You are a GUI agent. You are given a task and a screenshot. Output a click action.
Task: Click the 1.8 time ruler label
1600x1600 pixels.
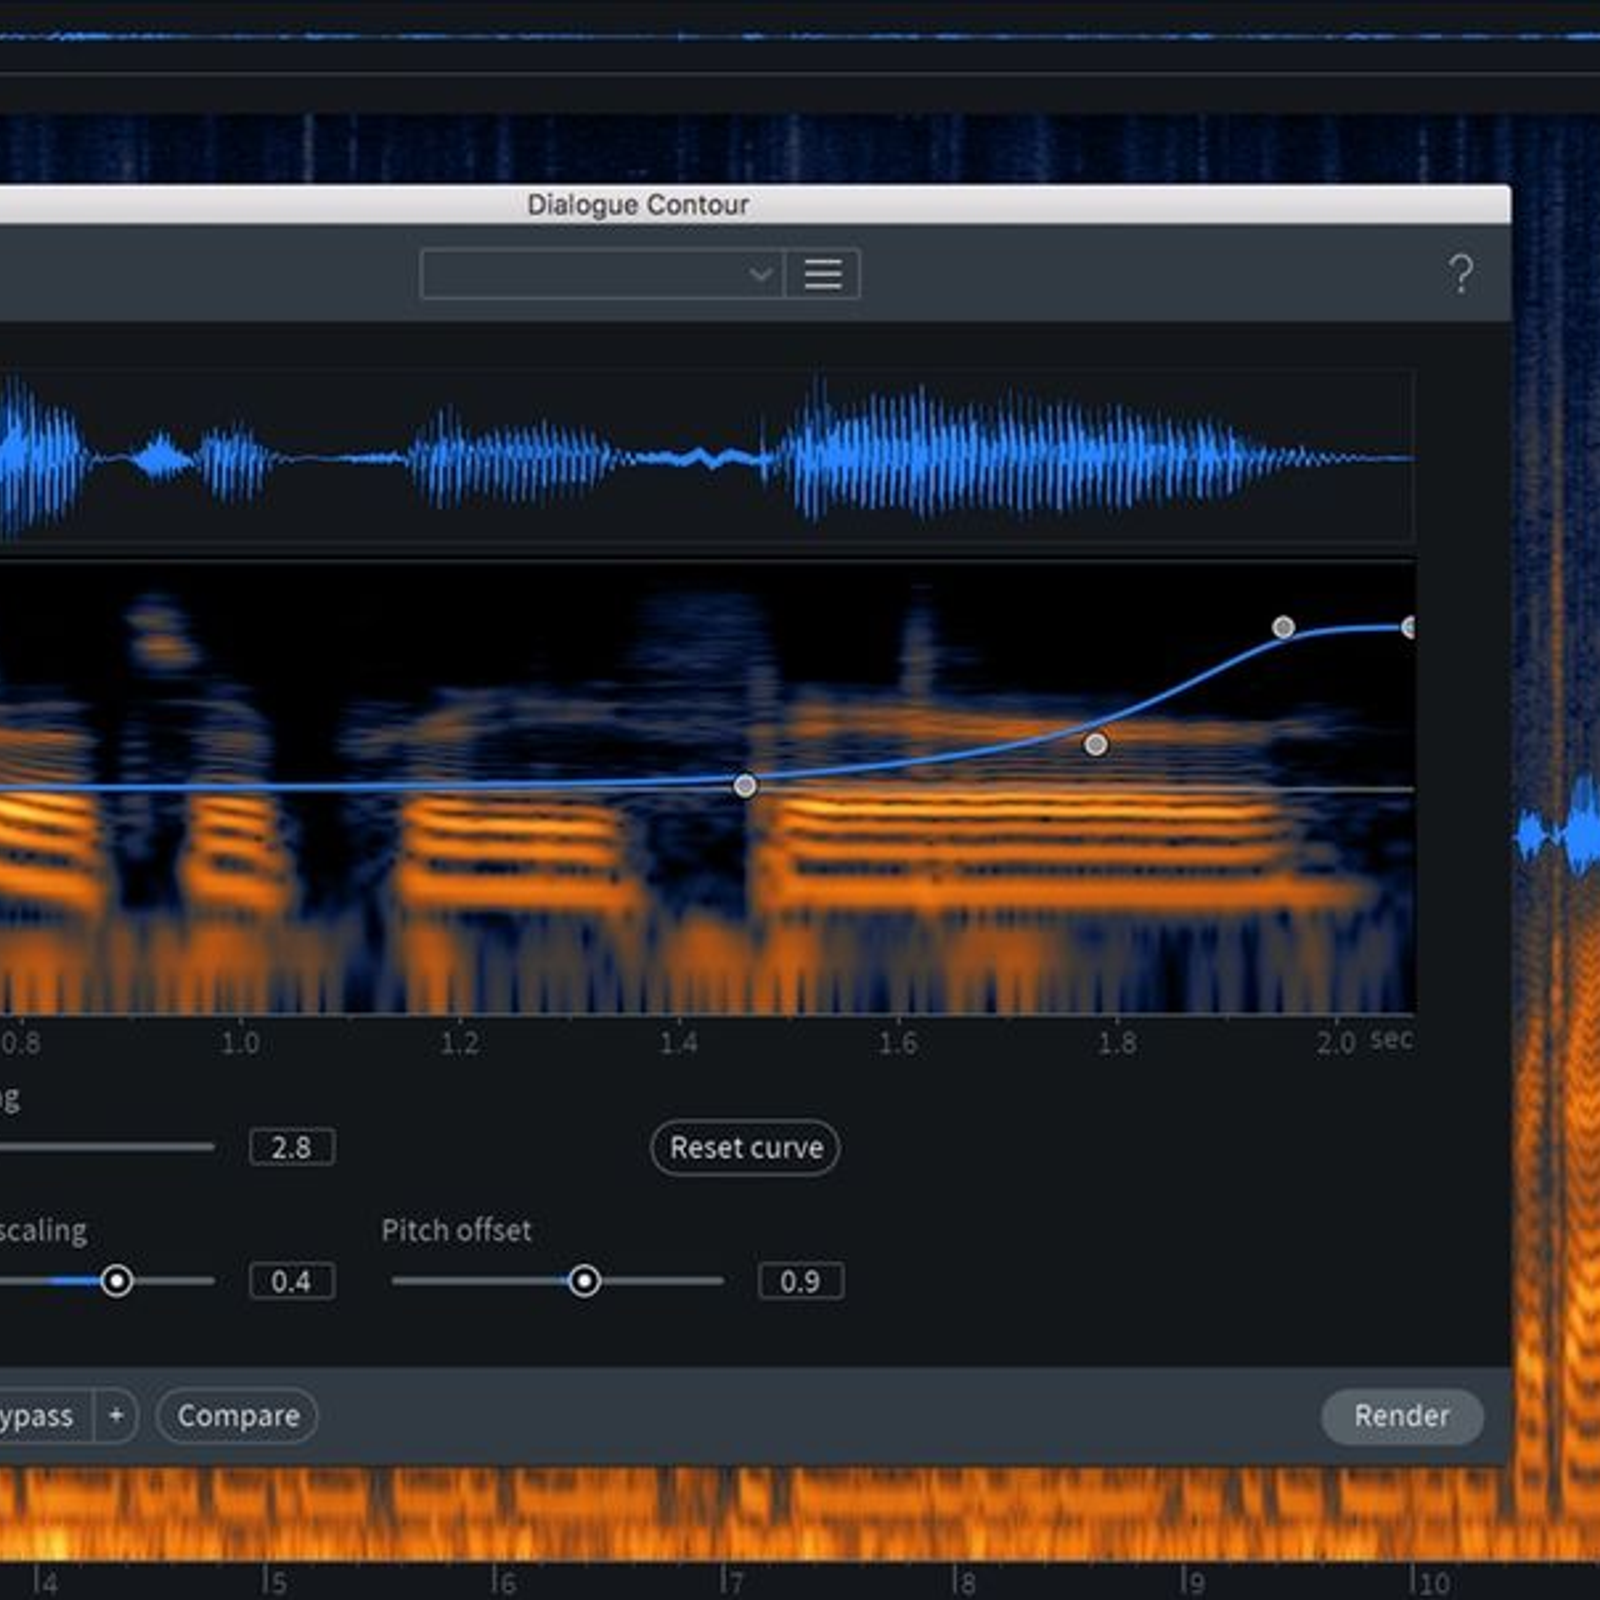[1117, 1043]
